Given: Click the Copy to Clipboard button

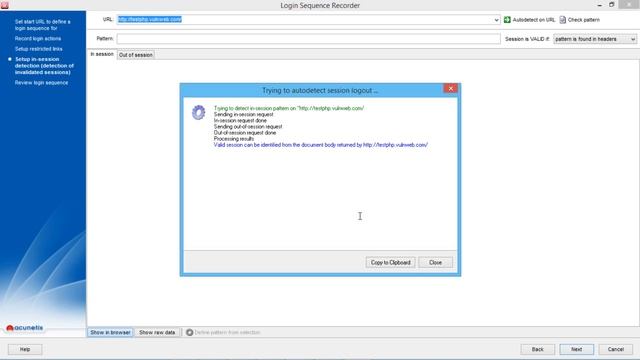Looking at the screenshot, I should pos(391,262).
